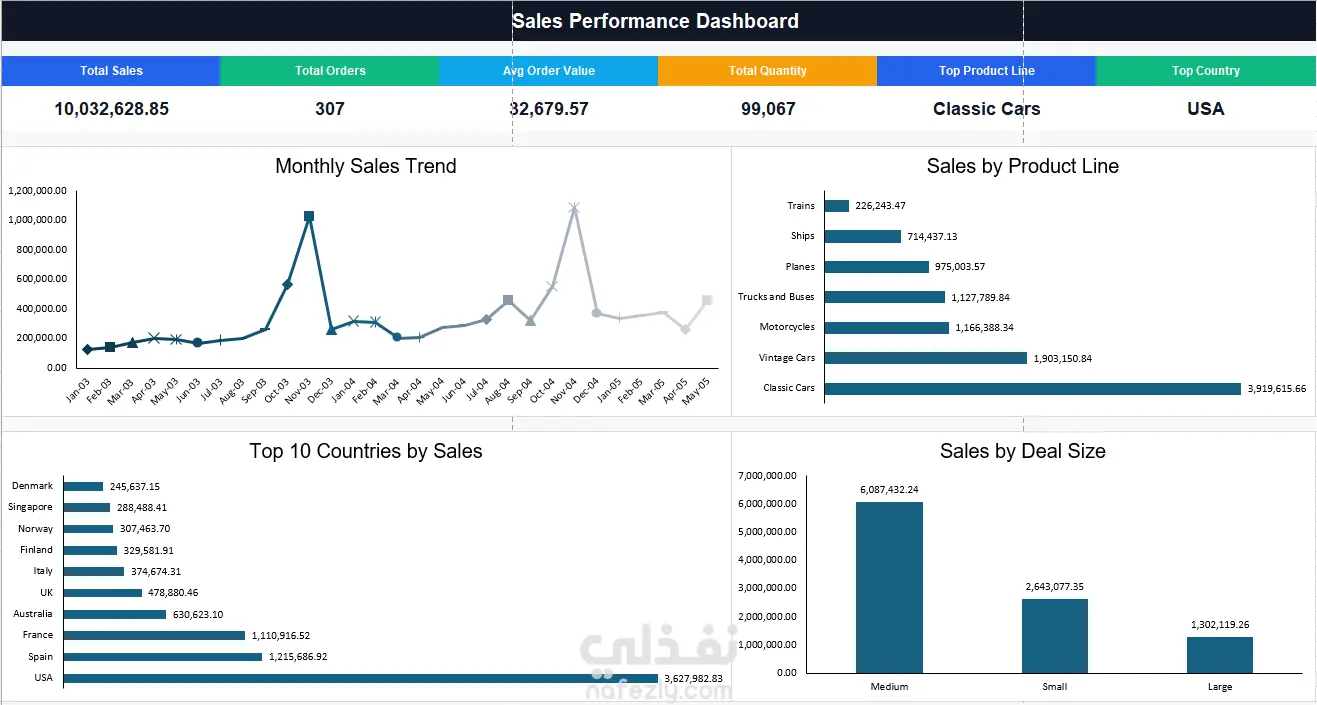The width and height of the screenshot is (1317, 705).
Task: Click the 226,243.47 data label
Action: 880,206
